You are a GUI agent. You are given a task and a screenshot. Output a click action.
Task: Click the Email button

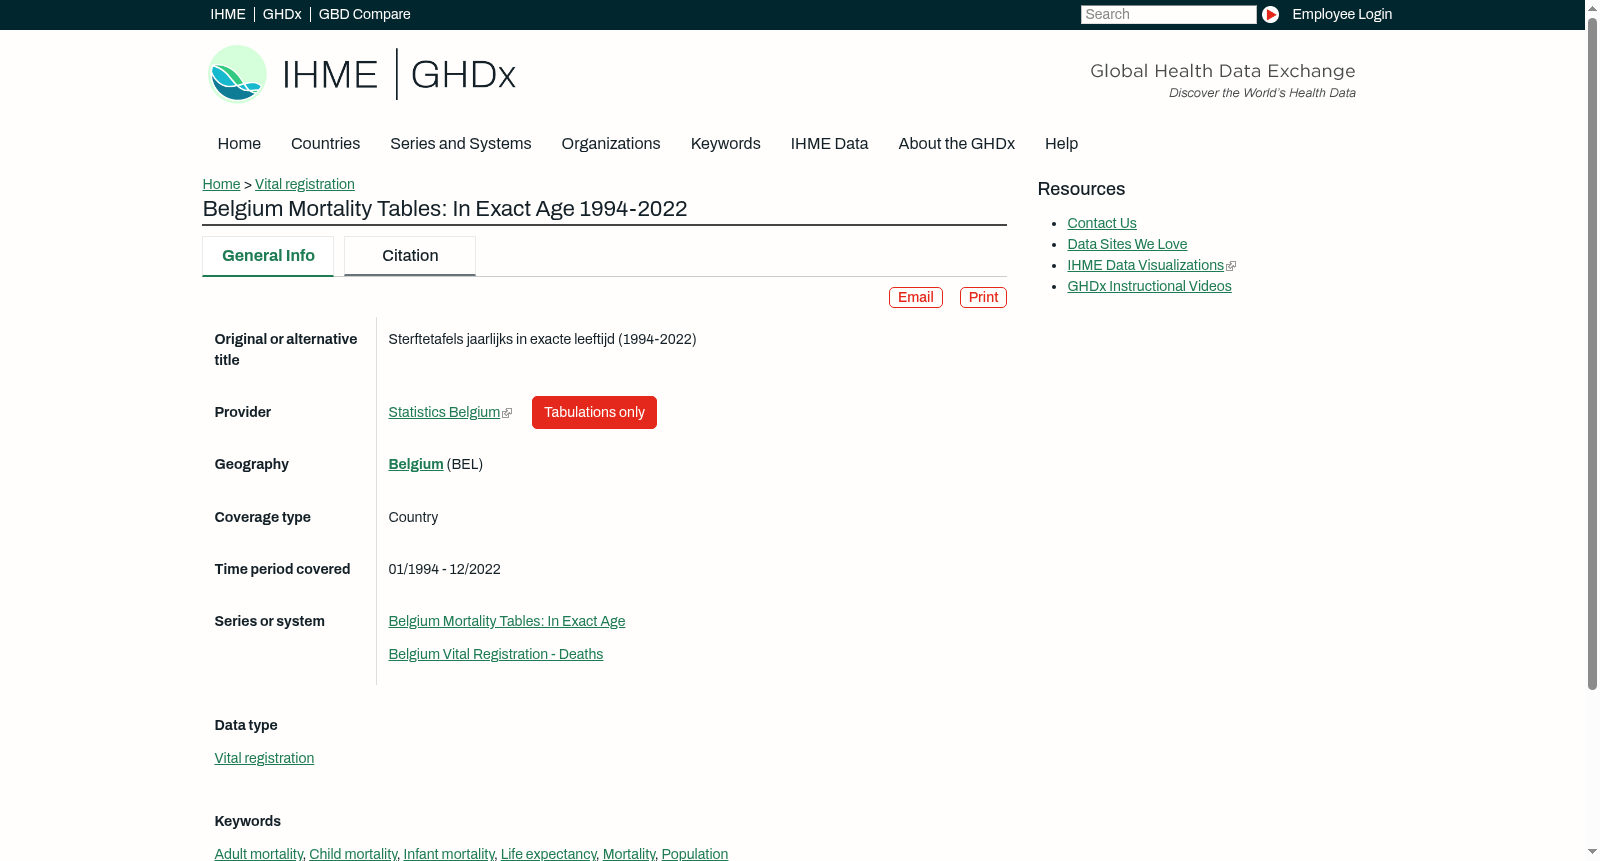point(916,298)
